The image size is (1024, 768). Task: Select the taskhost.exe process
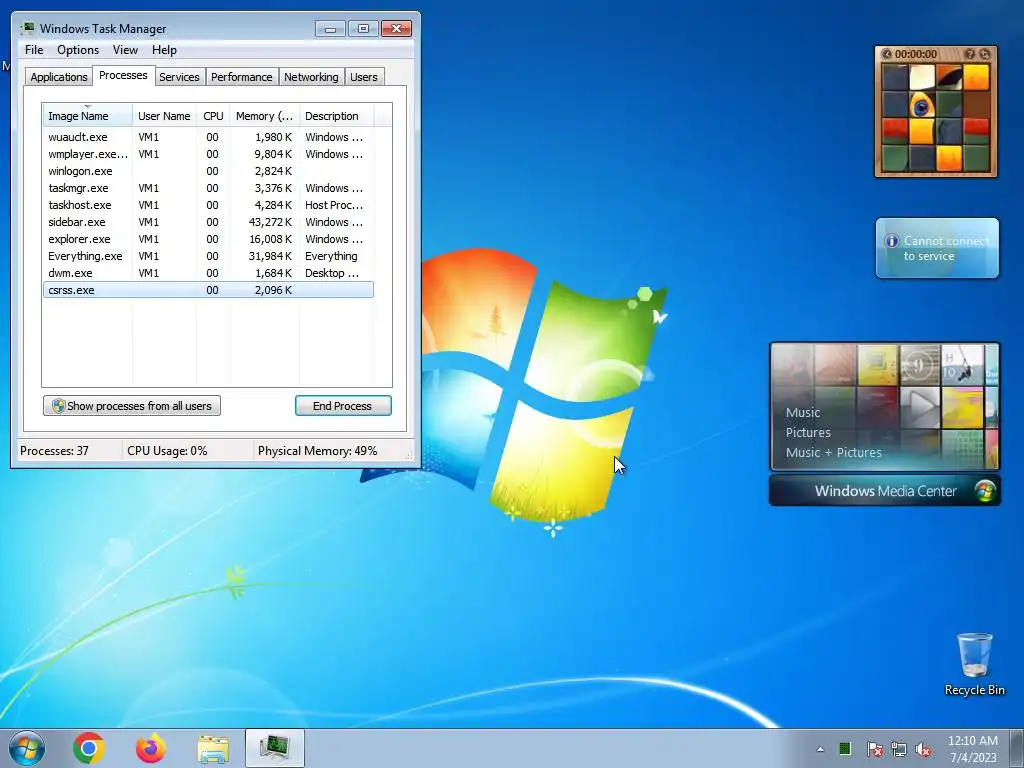208,205
